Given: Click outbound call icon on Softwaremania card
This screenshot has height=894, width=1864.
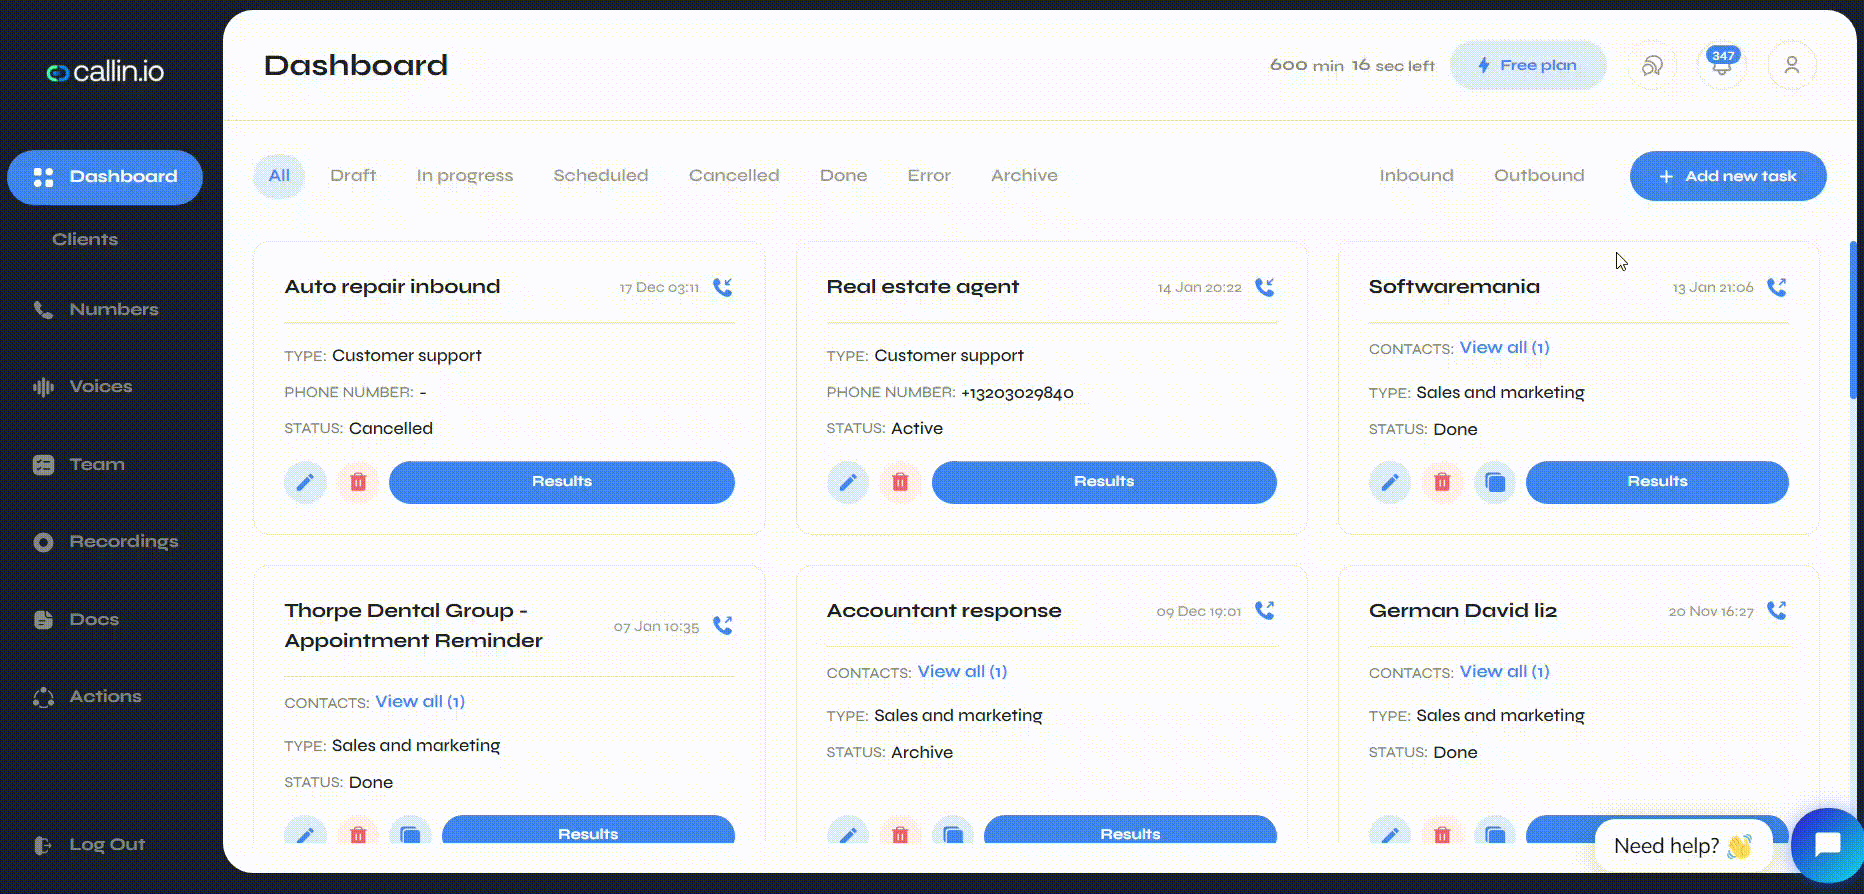Looking at the screenshot, I should point(1777,287).
